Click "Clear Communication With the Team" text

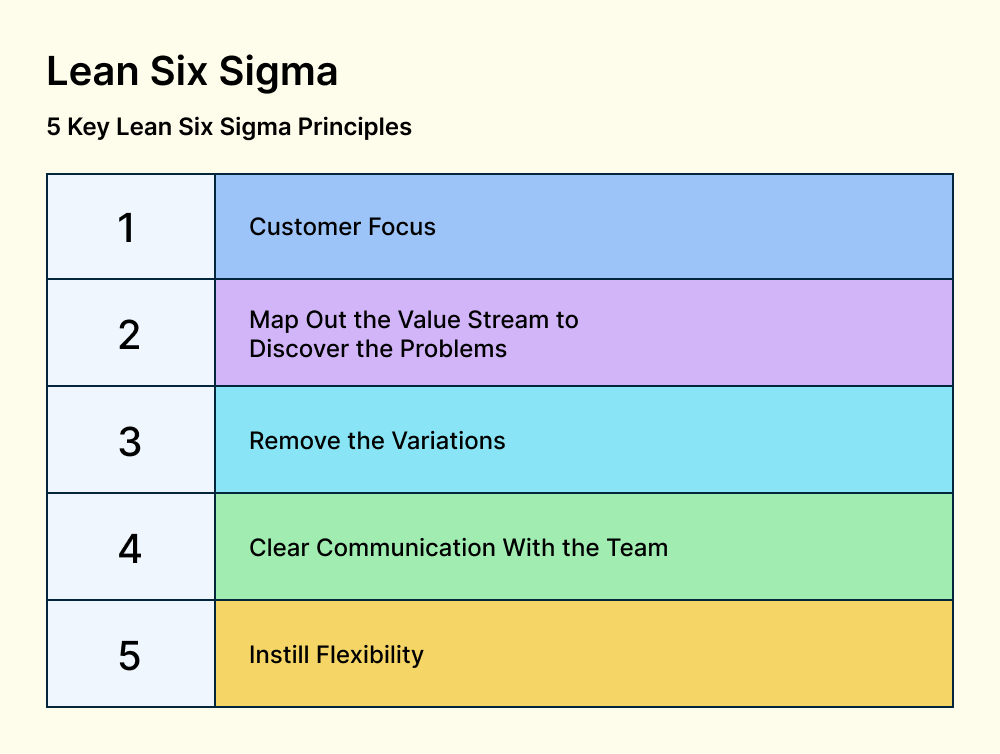pyautogui.click(x=458, y=548)
